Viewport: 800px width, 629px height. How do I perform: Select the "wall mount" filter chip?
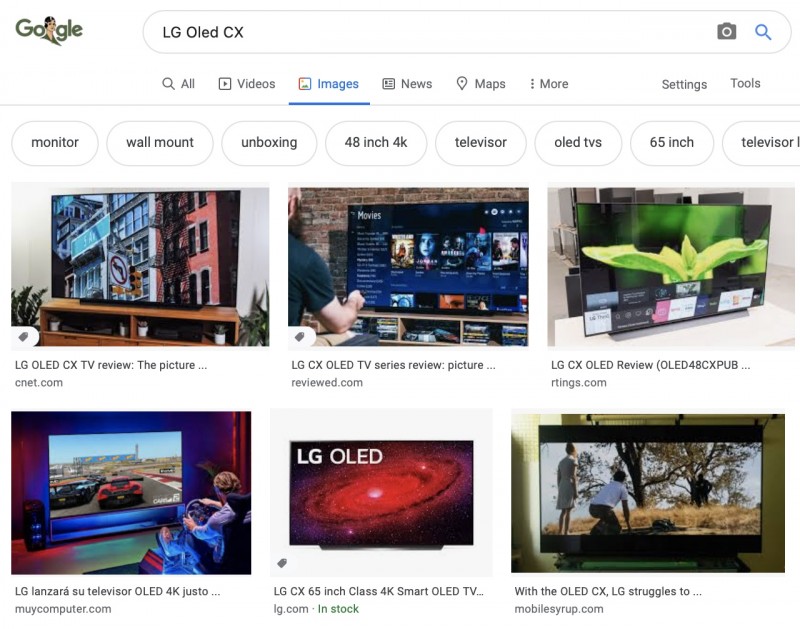[160, 143]
